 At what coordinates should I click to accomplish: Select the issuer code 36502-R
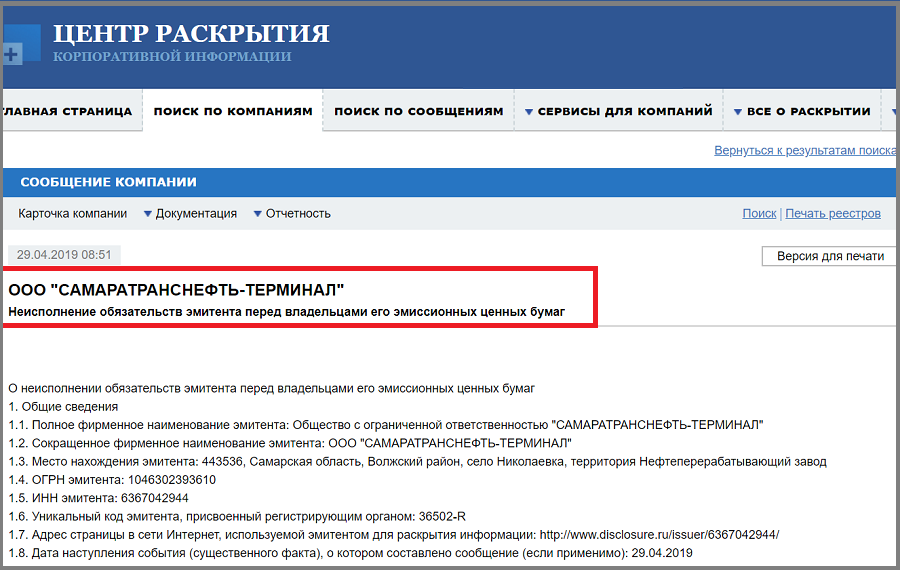(442, 517)
